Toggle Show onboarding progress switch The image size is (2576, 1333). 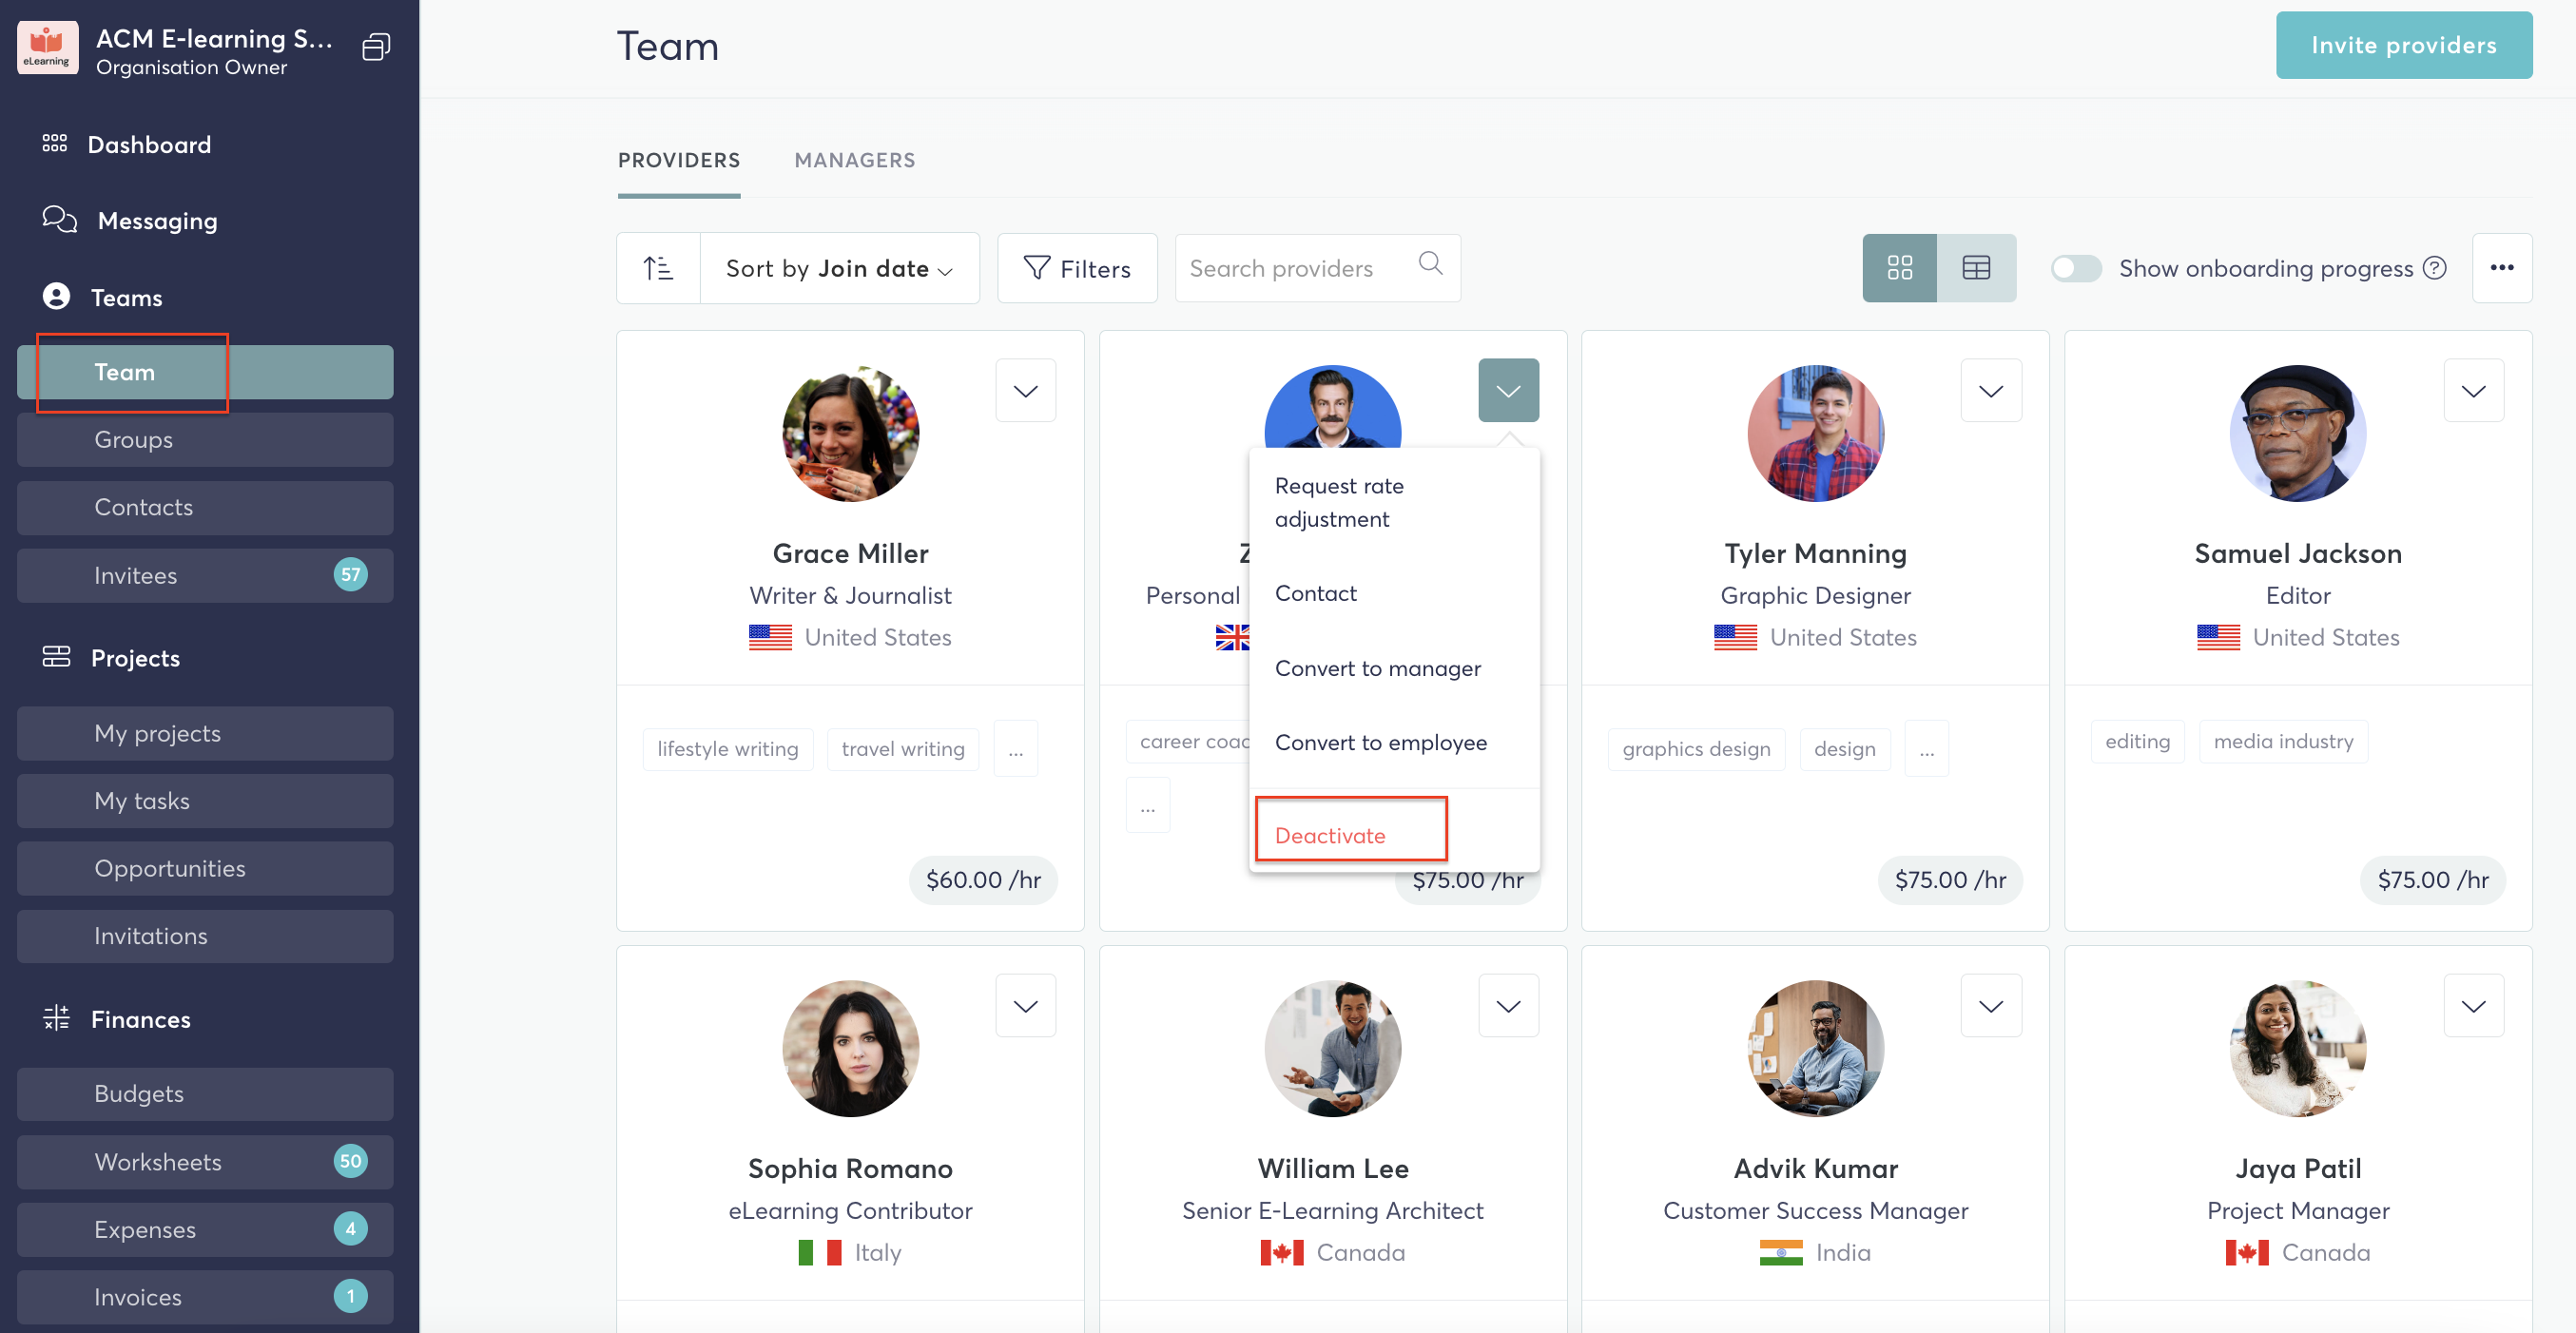click(x=2076, y=268)
